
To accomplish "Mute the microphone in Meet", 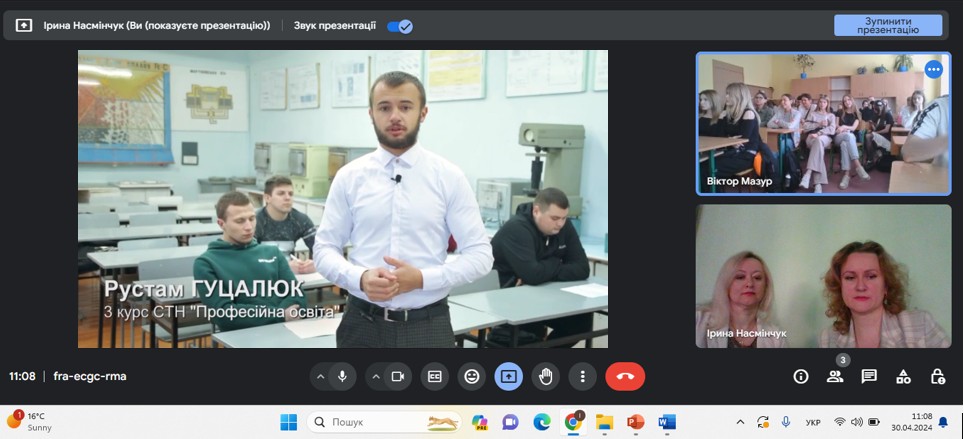I will [x=342, y=376].
